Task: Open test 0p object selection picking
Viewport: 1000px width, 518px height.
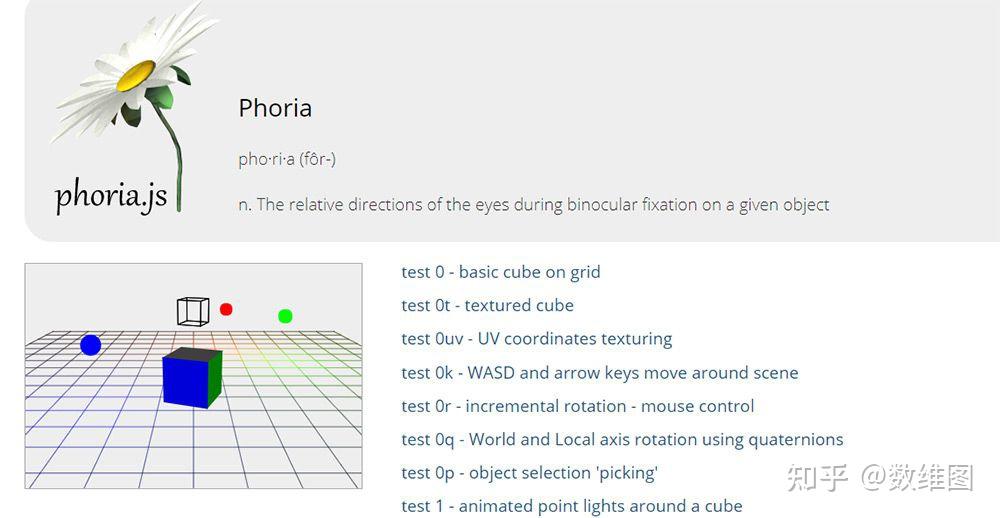Action: (529, 472)
